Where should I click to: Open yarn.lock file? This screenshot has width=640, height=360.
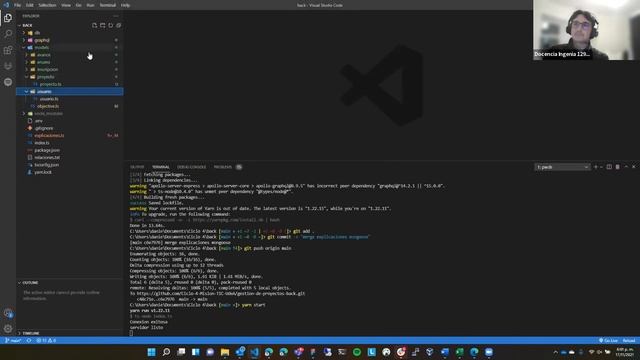pyautogui.click(x=69, y=172)
